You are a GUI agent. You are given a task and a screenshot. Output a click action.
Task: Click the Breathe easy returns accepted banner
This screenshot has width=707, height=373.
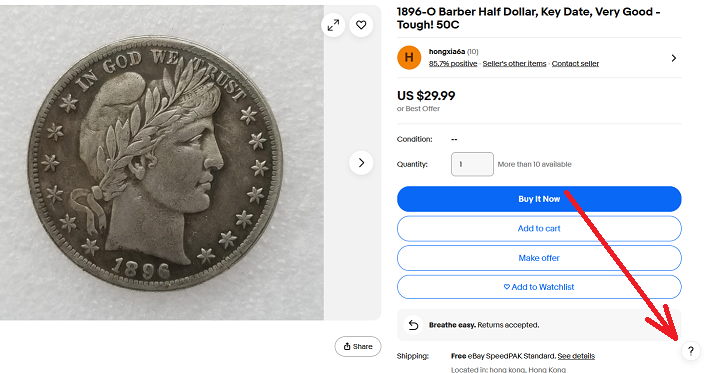tap(539, 325)
